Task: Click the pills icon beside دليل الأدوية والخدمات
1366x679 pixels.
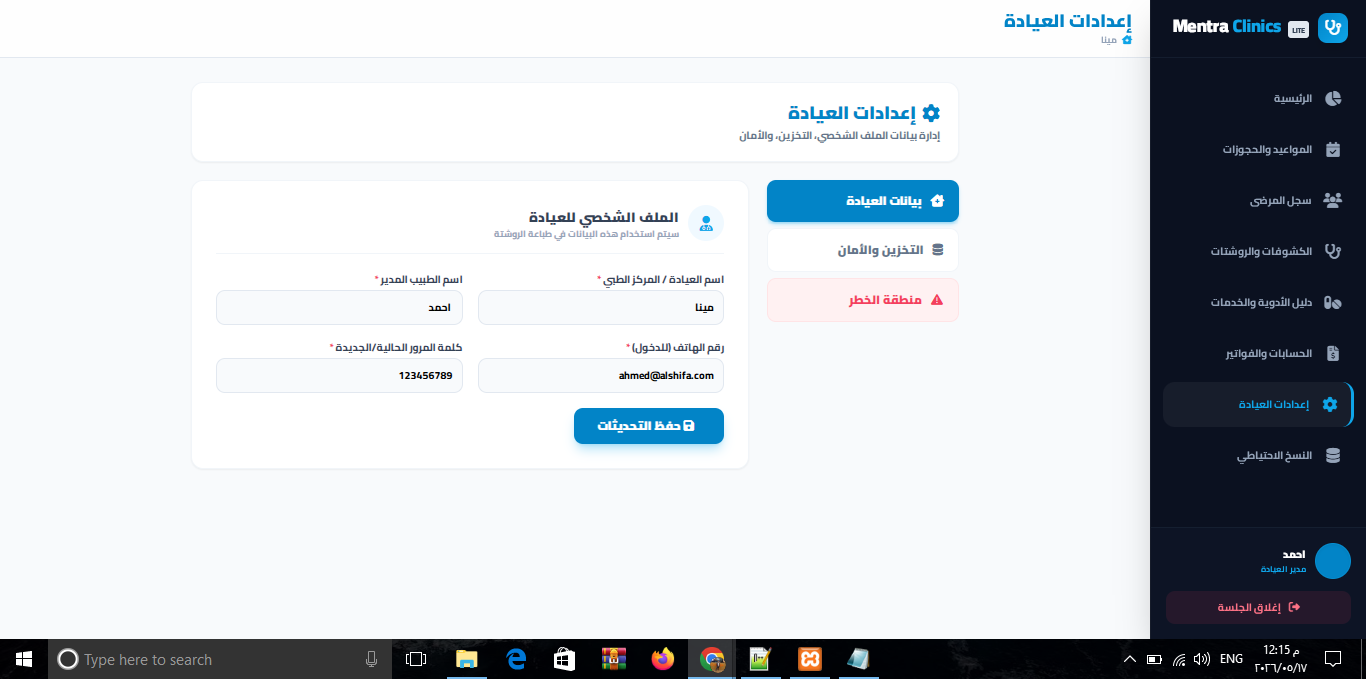Action: (1332, 302)
